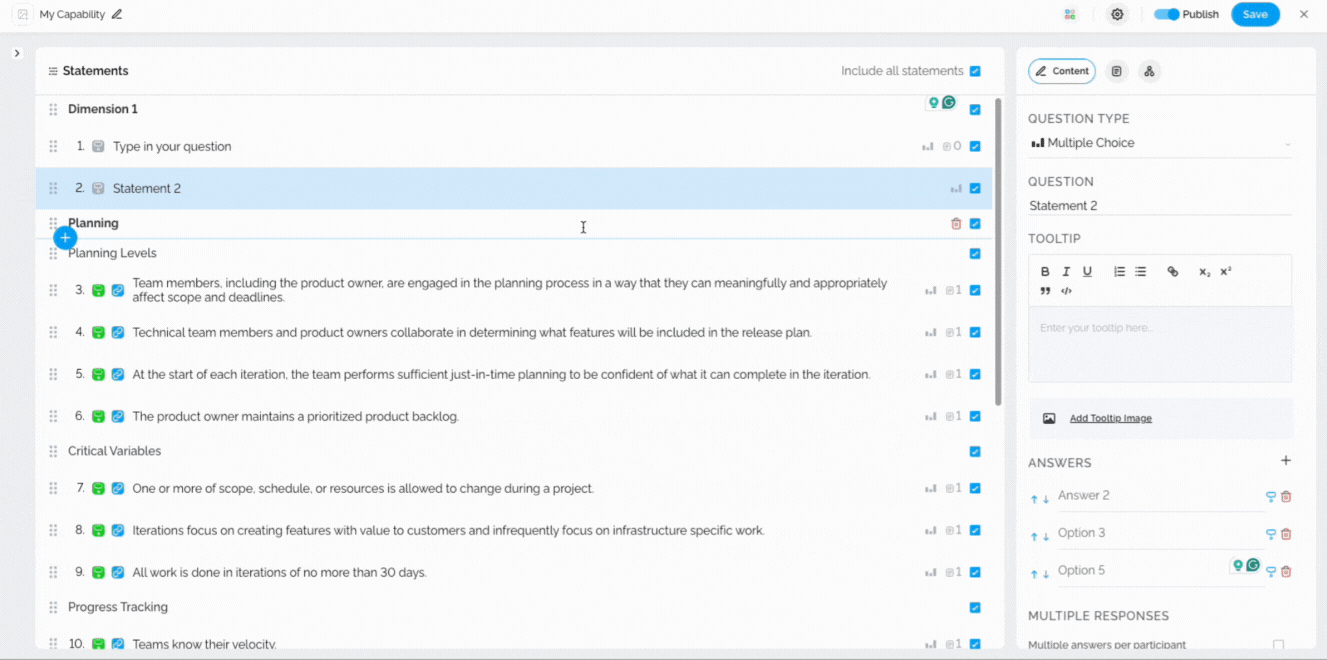
Task: Move Answer 2 down with arrow icon
Action: click(1046, 499)
